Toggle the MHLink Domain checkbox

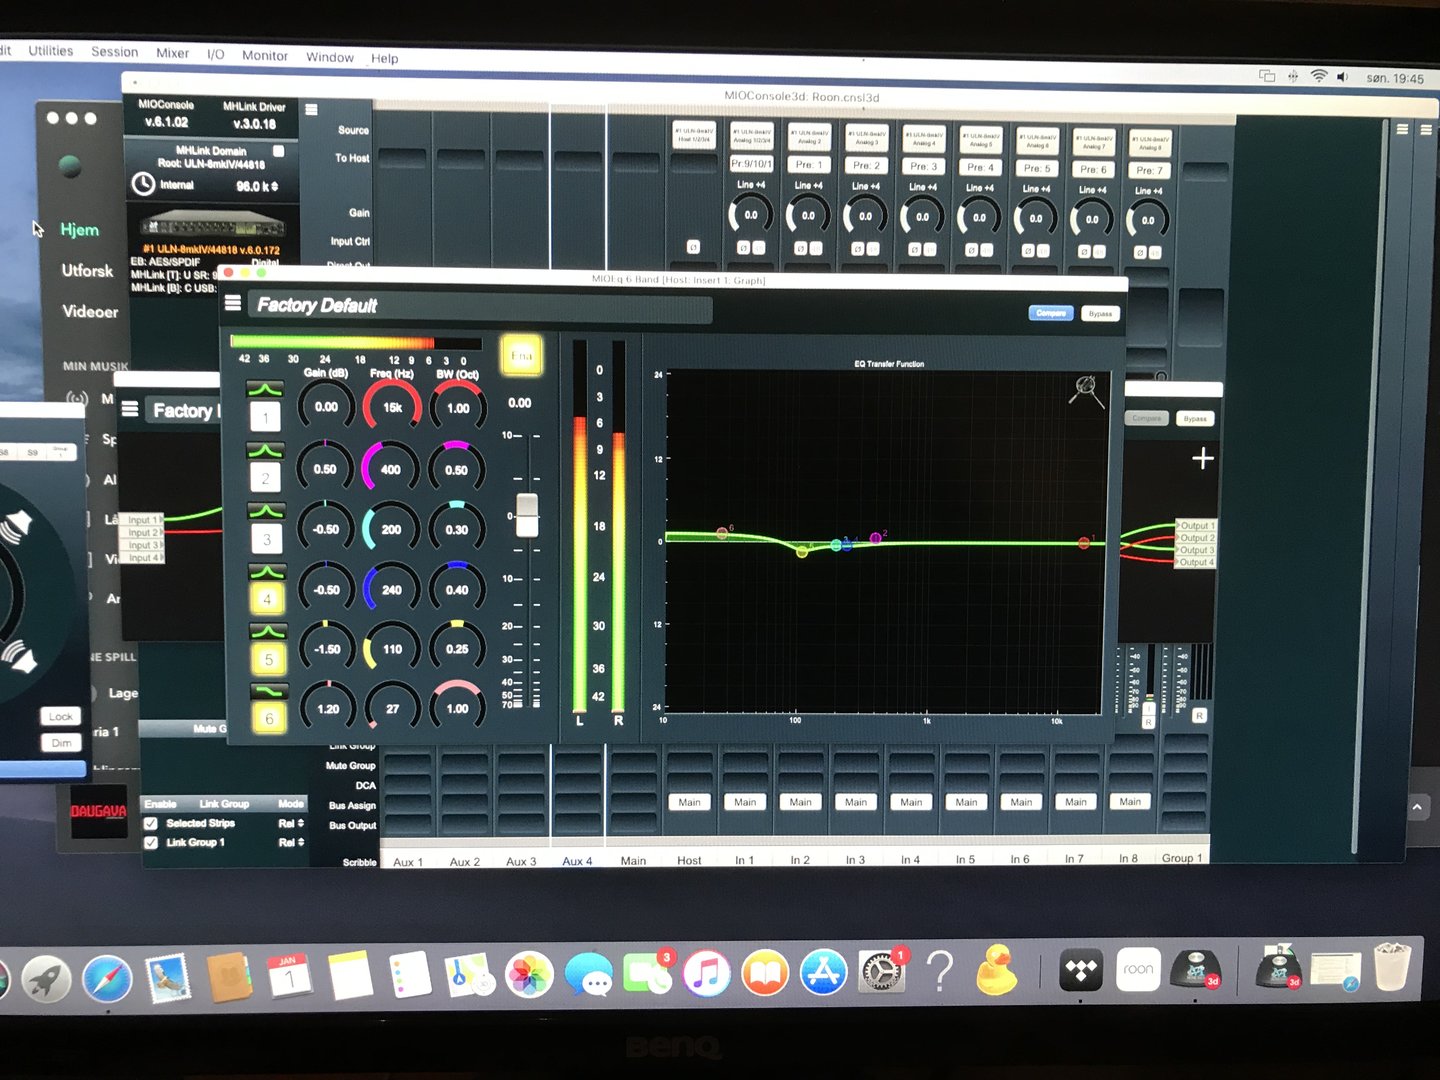279,151
